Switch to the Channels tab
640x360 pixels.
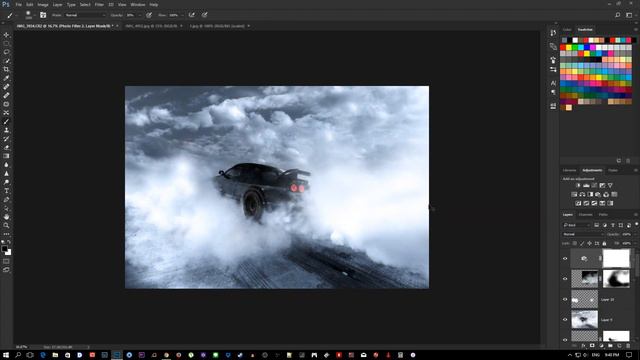click(585, 215)
